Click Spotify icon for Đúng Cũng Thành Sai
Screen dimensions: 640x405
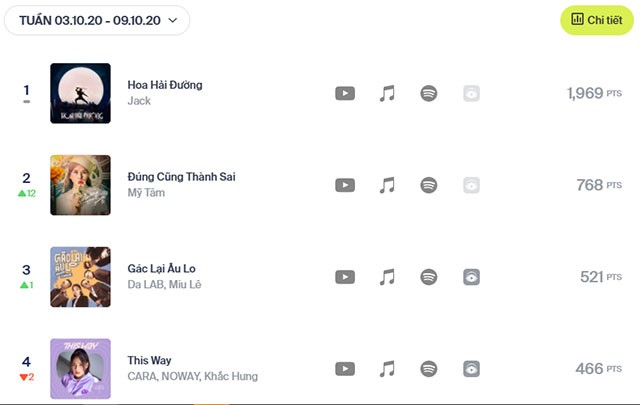(429, 185)
